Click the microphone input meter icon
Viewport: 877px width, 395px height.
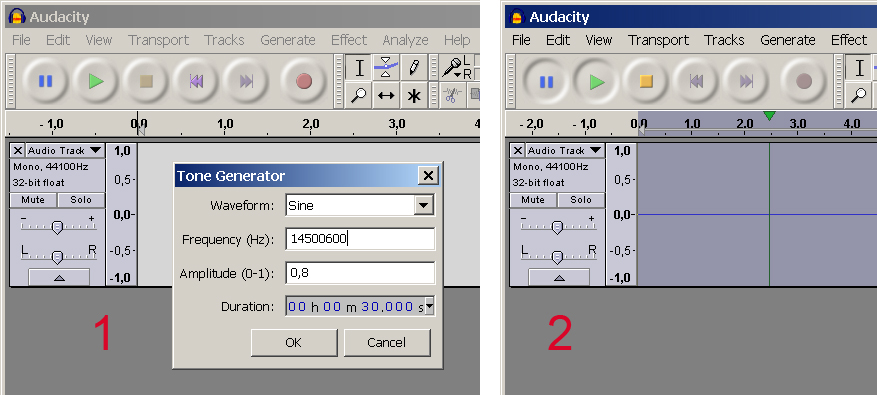[451, 68]
